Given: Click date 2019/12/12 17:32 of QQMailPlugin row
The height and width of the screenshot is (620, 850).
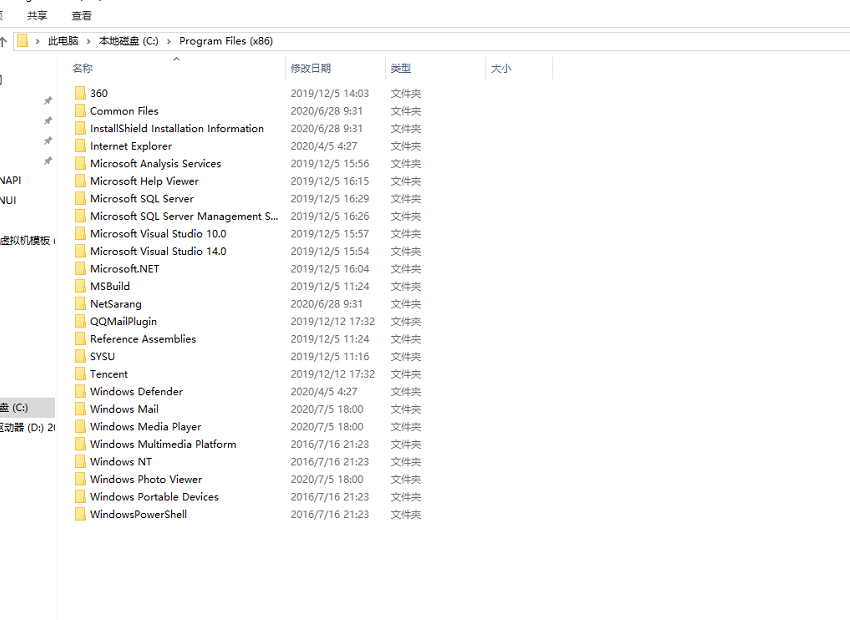Looking at the screenshot, I should coord(332,321).
